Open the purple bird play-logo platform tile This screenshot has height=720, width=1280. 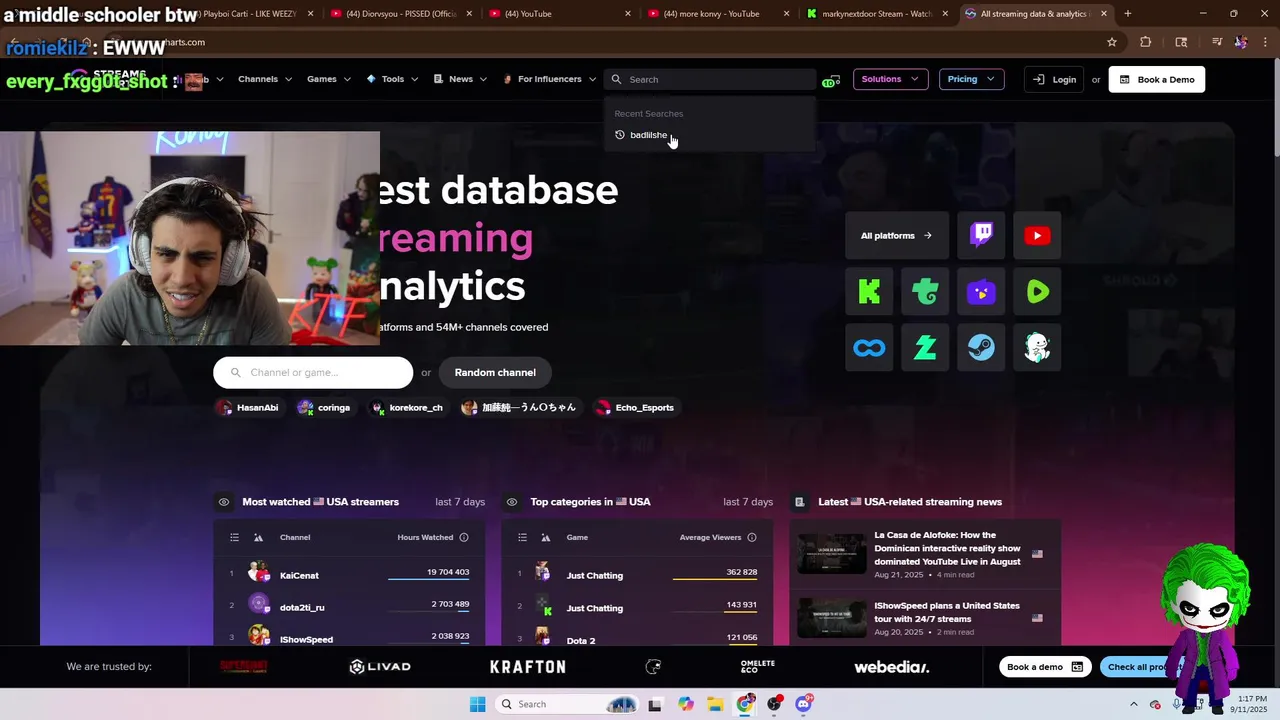coord(981,292)
